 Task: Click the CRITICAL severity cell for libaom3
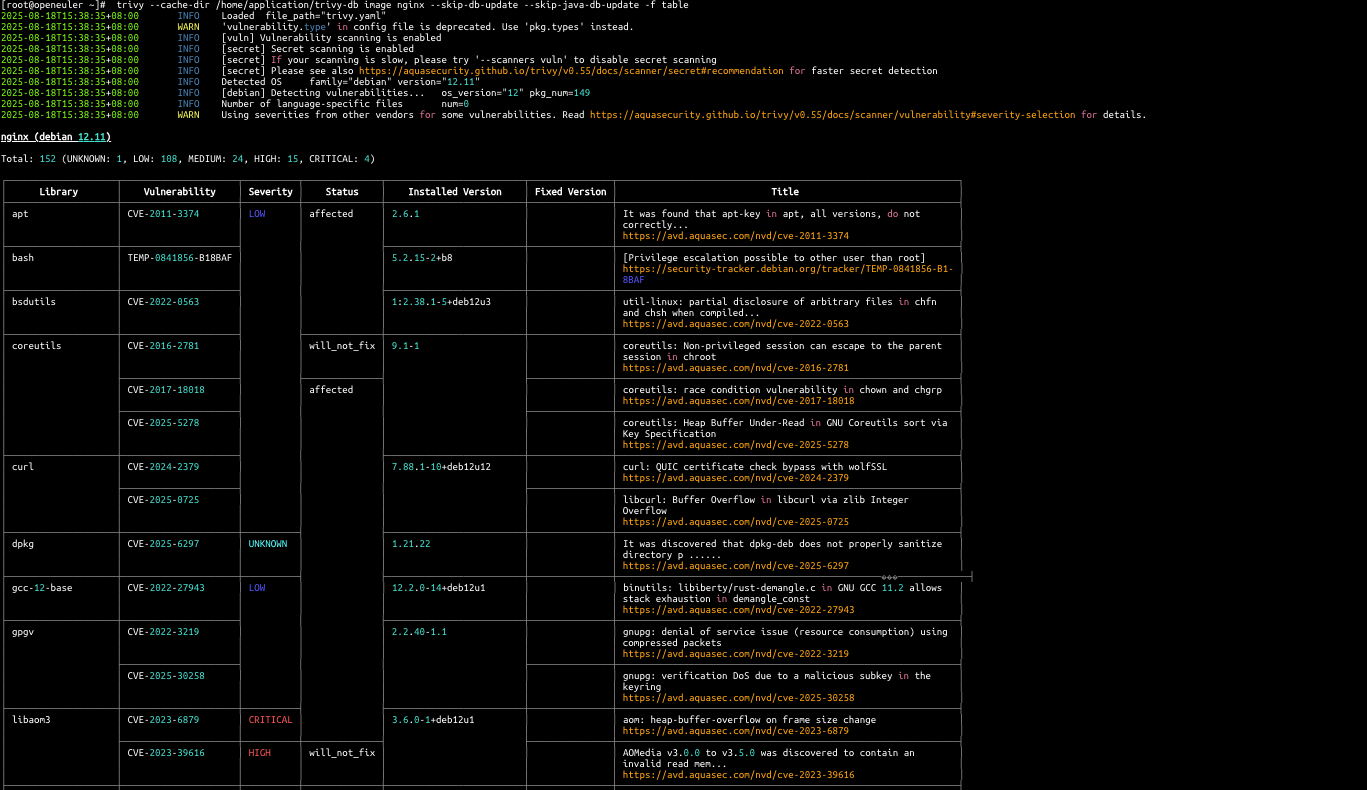click(x=270, y=720)
